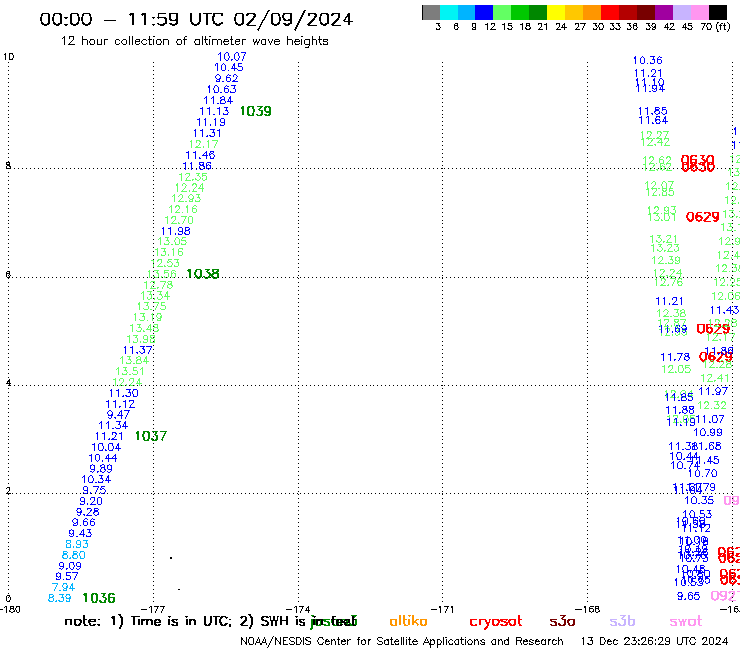Click the wave height value '7.94'
Image resolution: width=740 pixels, height=650 pixels.
[x=63, y=588]
